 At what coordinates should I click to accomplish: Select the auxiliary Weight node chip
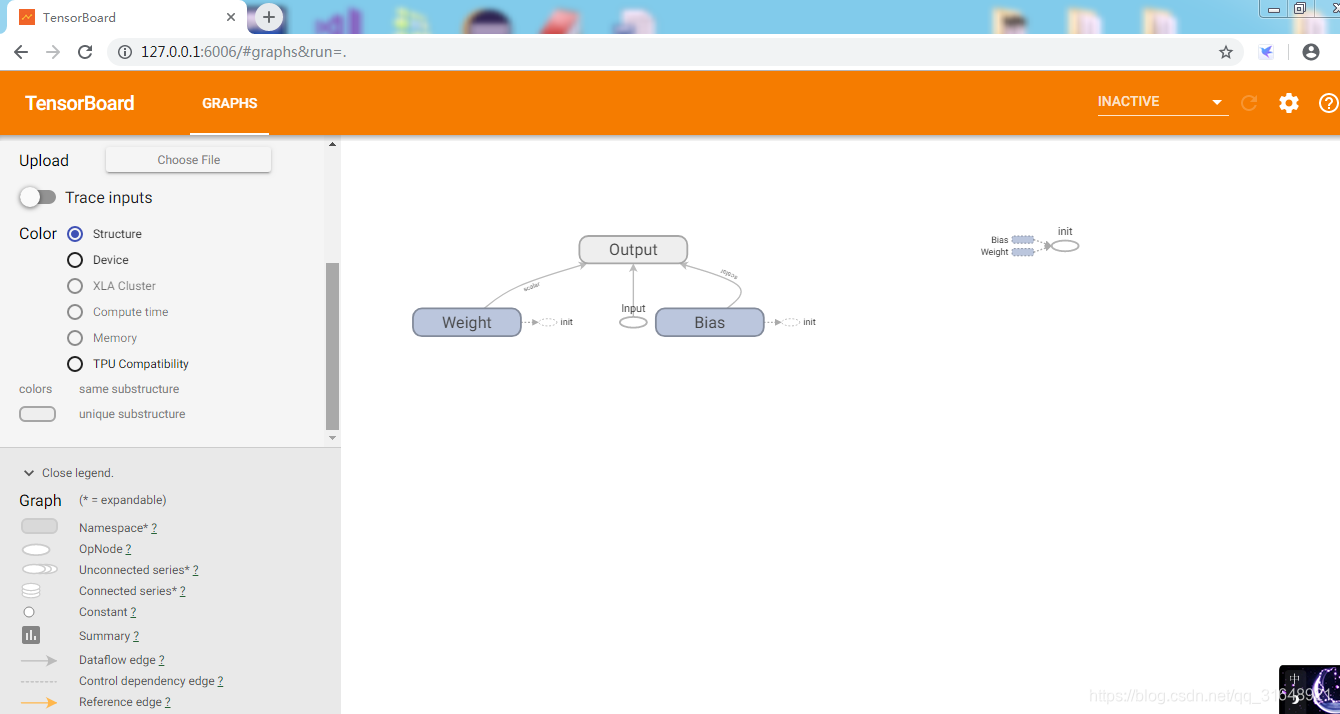click(x=1022, y=252)
